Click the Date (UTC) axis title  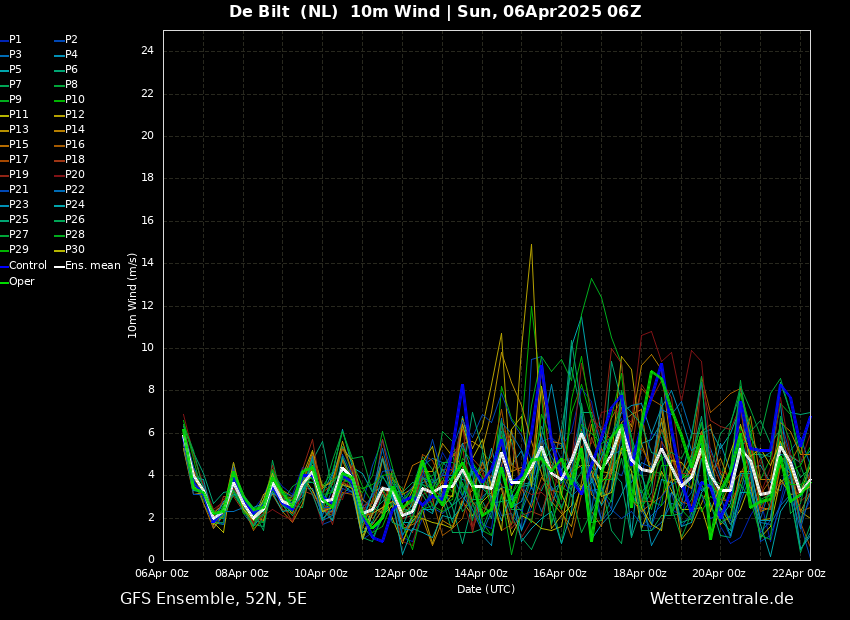486,590
